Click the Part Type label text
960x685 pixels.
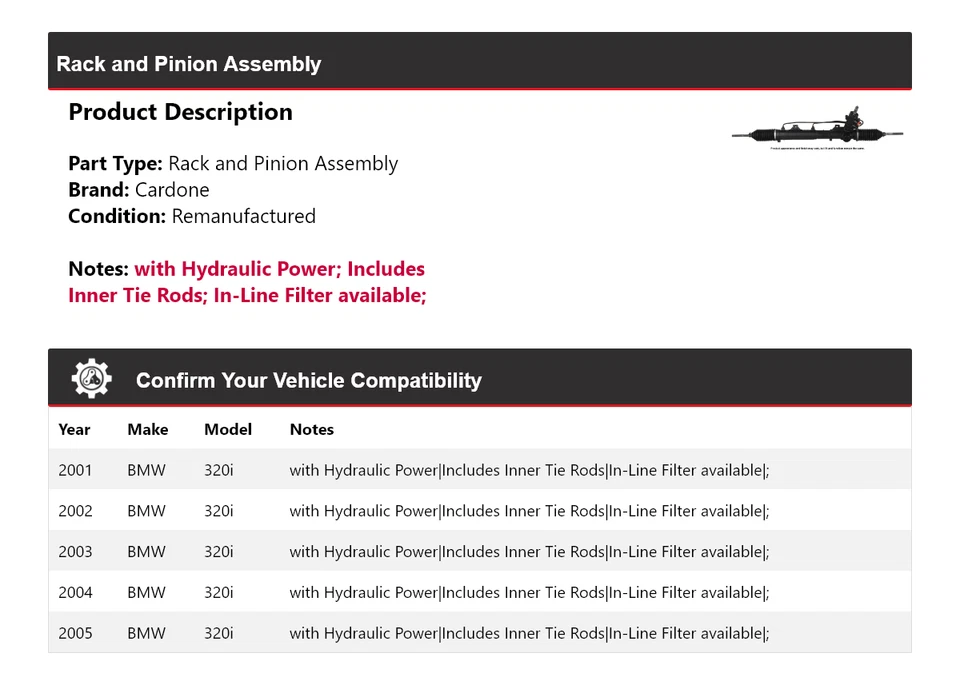coord(115,164)
